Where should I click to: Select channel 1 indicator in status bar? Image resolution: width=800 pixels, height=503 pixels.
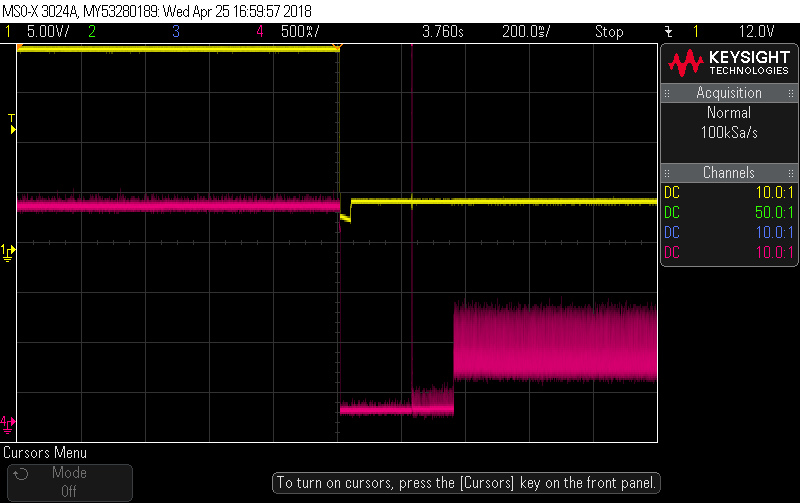8,32
